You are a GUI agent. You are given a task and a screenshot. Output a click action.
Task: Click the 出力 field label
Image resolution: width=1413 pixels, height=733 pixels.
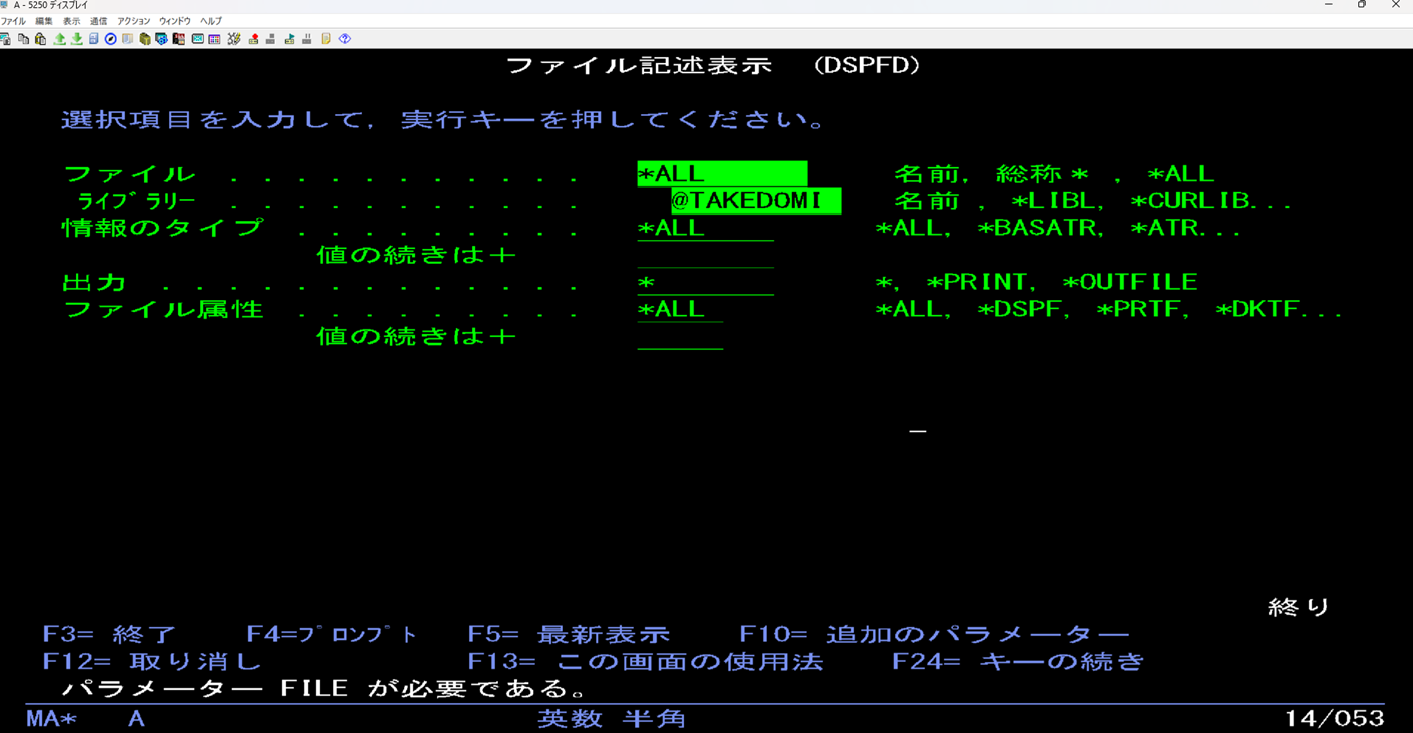tap(94, 282)
